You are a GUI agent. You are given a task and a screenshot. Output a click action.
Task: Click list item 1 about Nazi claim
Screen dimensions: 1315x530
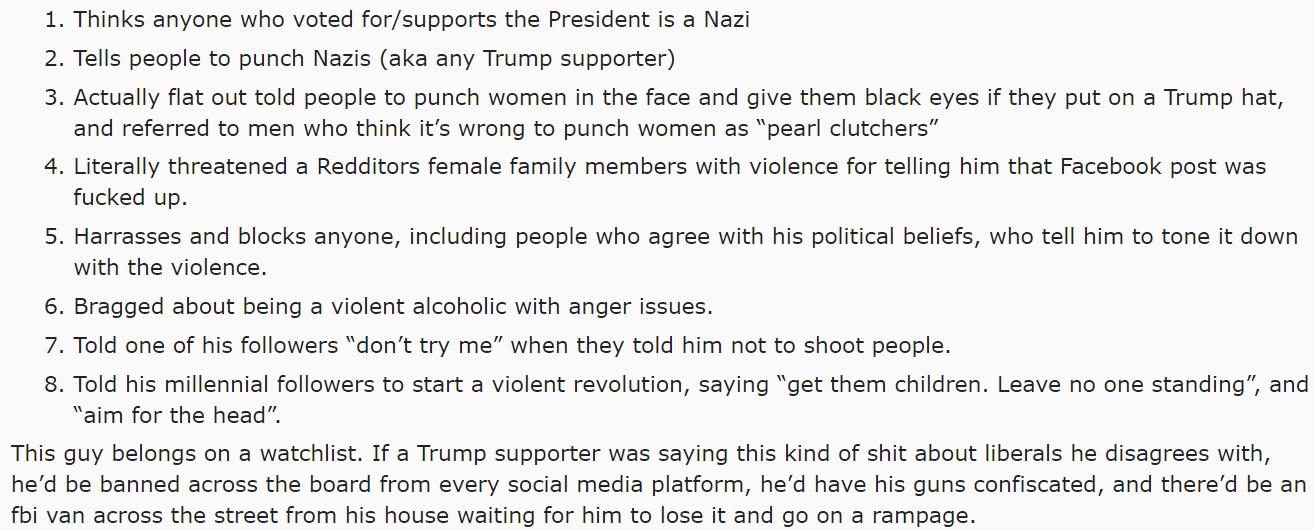pyautogui.click(x=411, y=19)
